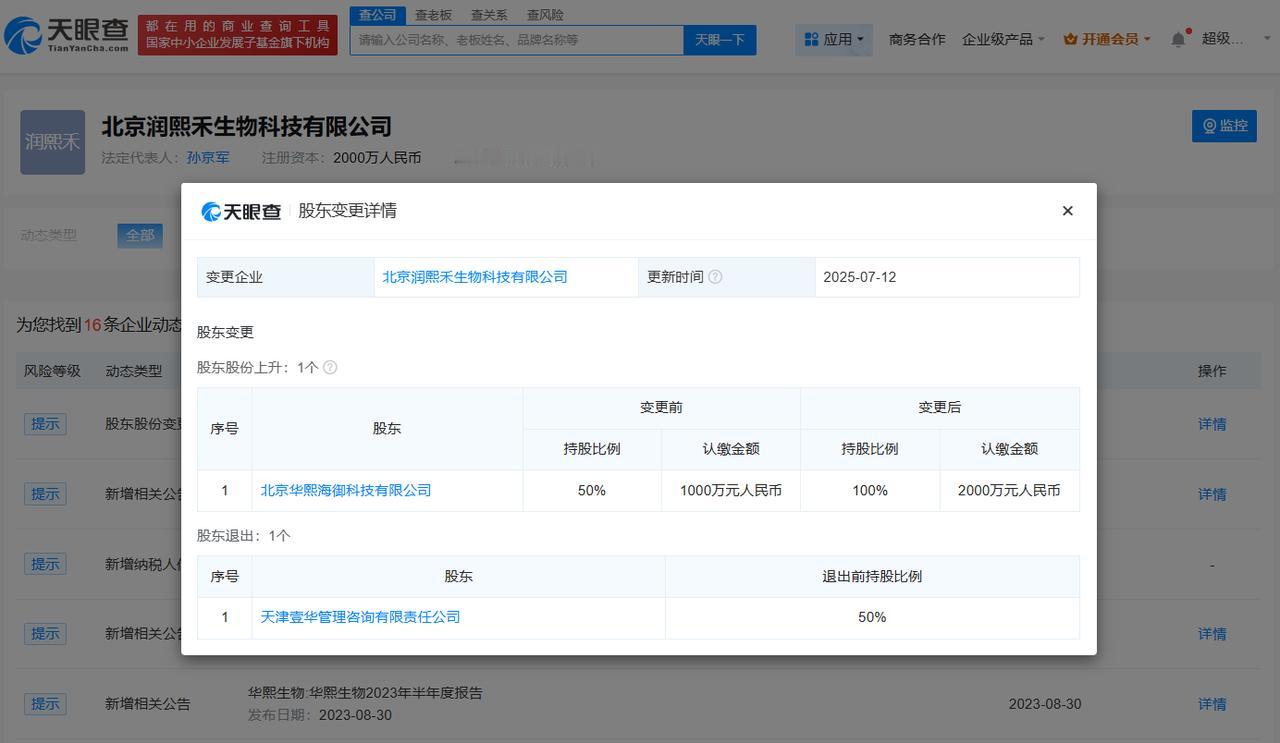Image resolution: width=1280 pixels, height=743 pixels.
Task: Select the 查老板 search tab
Action: point(434,15)
